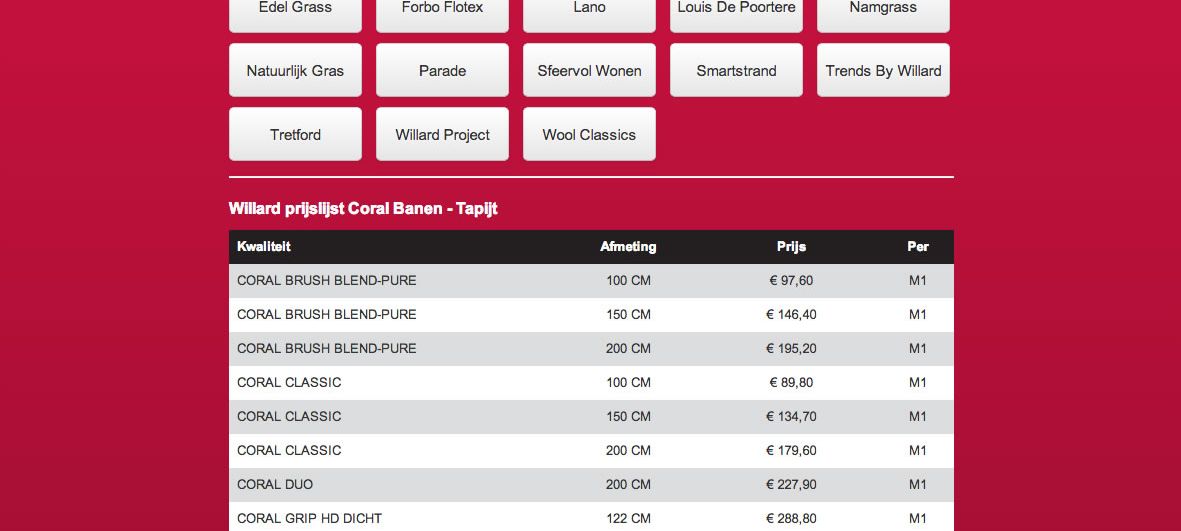Click the price € 146,40
Viewport: 1181px width, 531px height.
pyautogui.click(x=792, y=314)
